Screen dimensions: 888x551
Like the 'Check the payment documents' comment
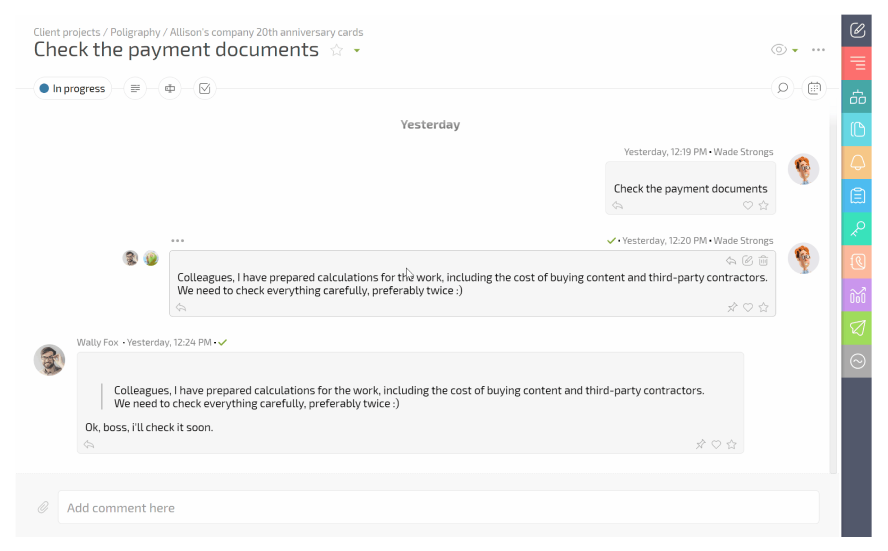pyautogui.click(x=748, y=205)
